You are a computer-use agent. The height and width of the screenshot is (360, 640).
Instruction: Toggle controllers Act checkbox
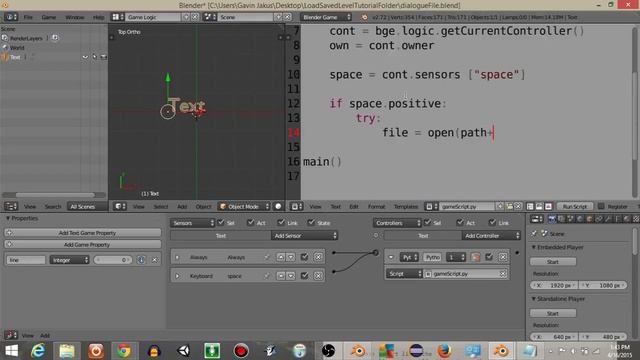460,222
